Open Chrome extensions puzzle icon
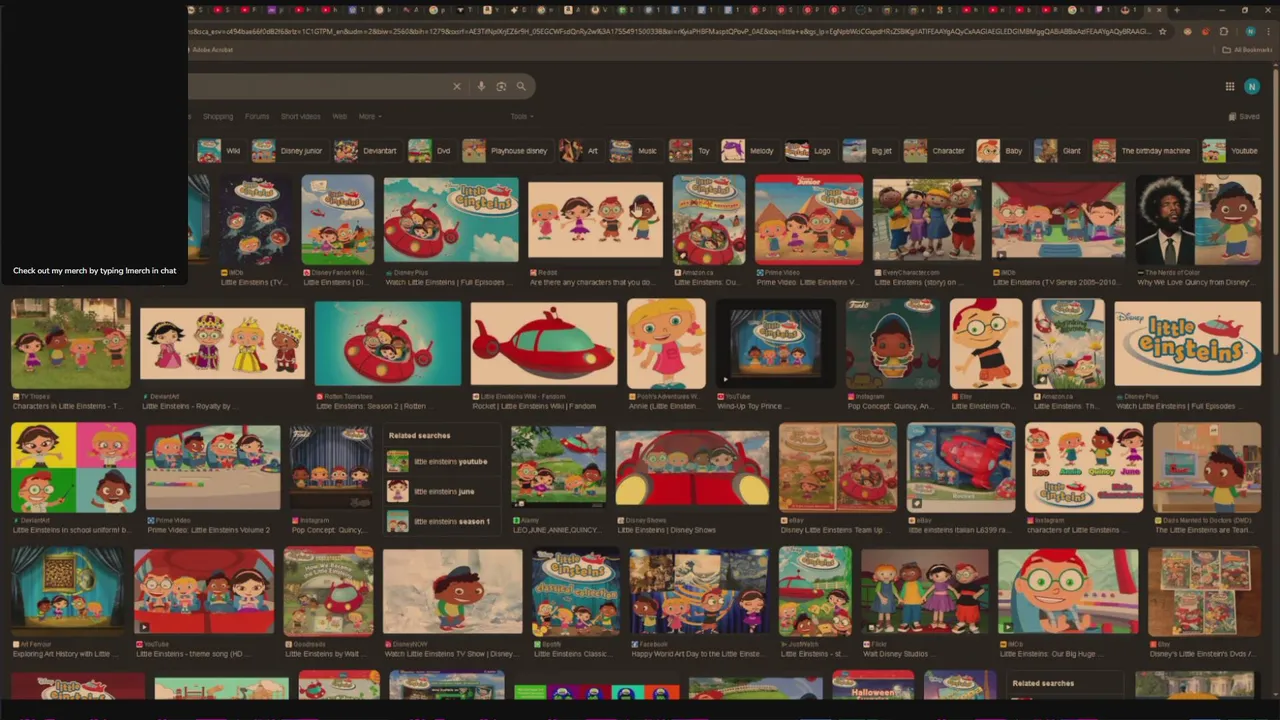Image resolution: width=1280 pixels, height=720 pixels. 1224,32
